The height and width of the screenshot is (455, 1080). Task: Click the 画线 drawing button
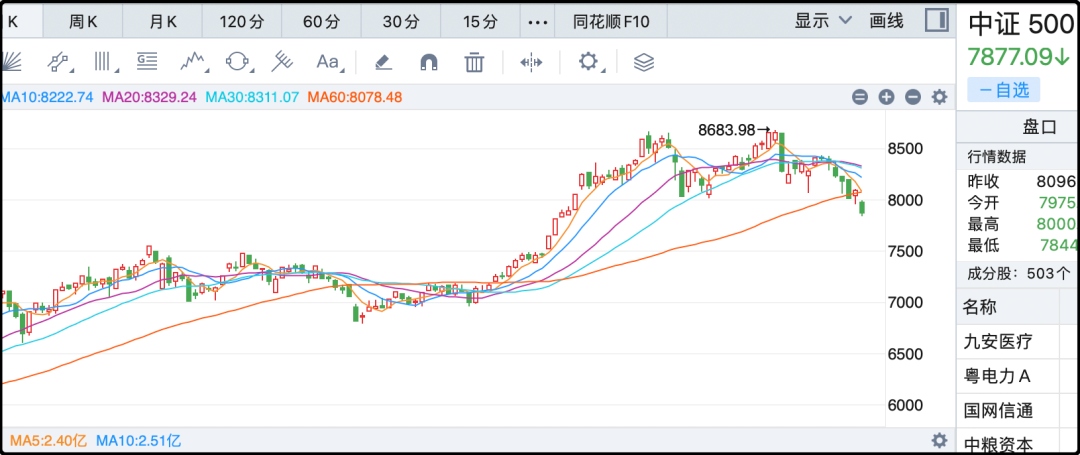[x=886, y=20]
